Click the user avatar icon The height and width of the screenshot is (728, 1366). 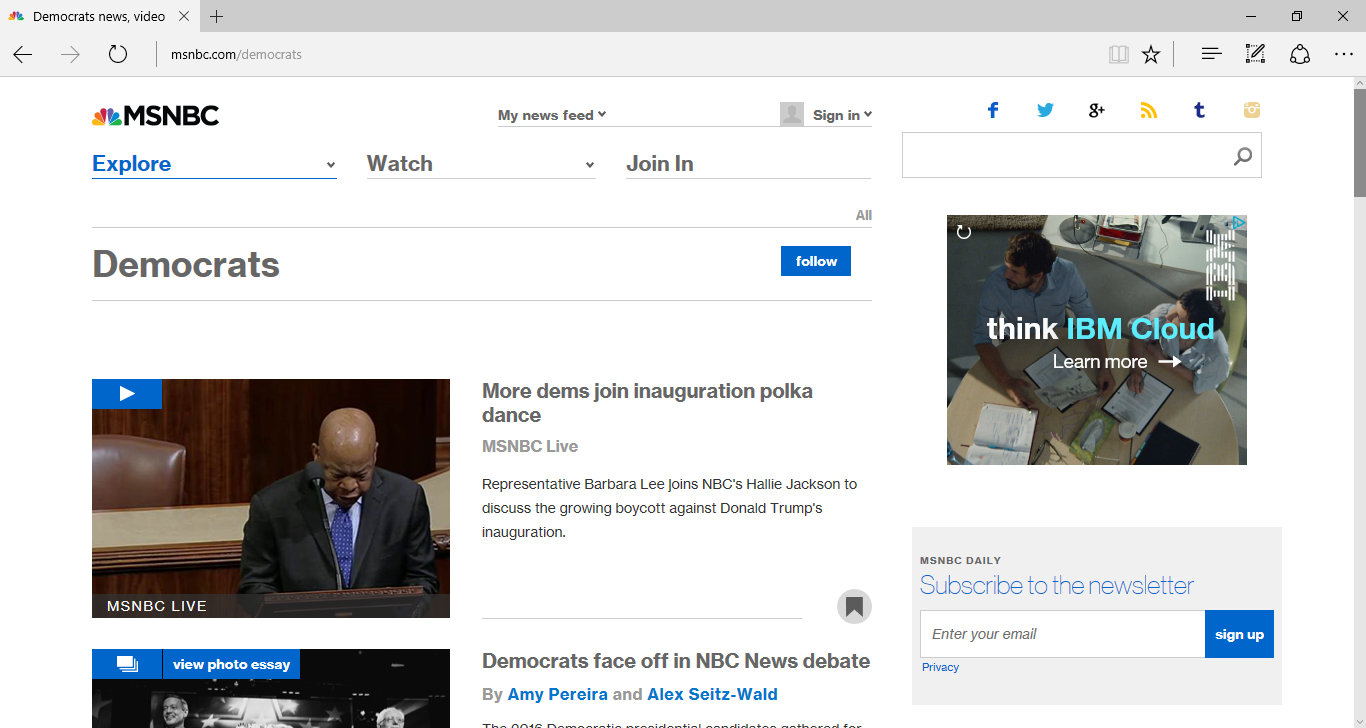point(792,114)
